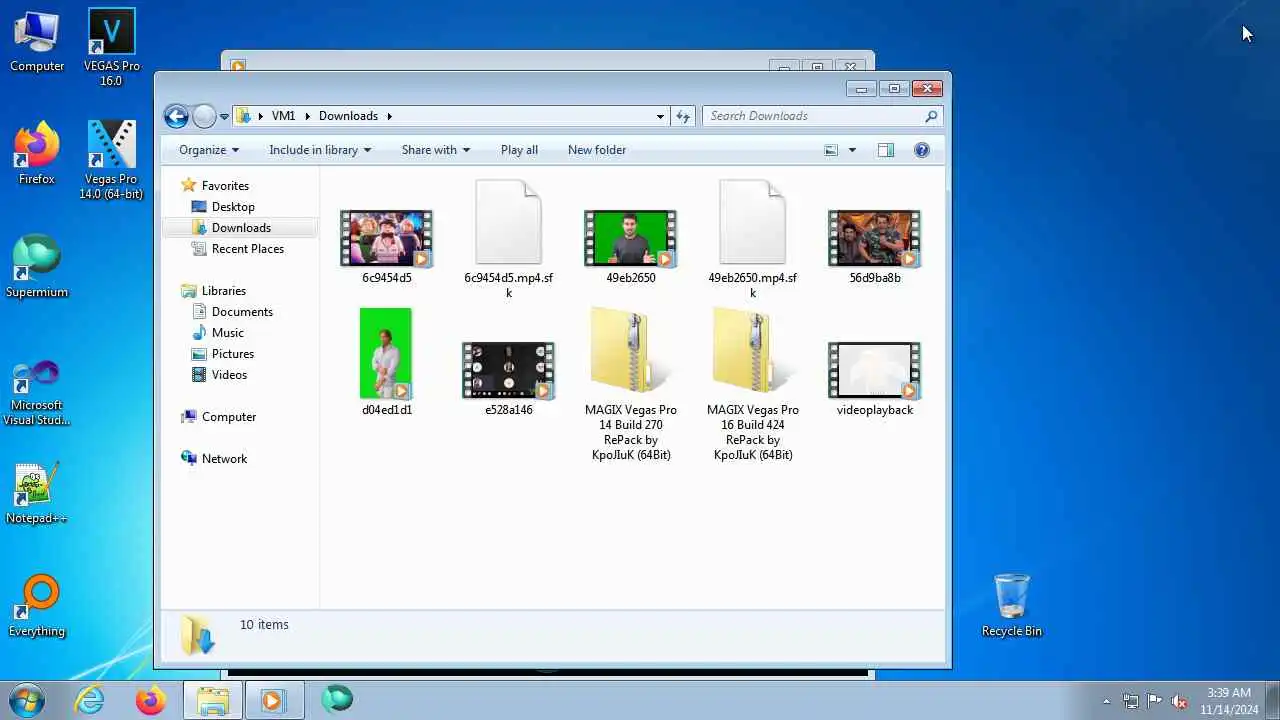Select the videoplayback video file
Image resolution: width=1280 pixels, height=720 pixels.
point(874,378)
